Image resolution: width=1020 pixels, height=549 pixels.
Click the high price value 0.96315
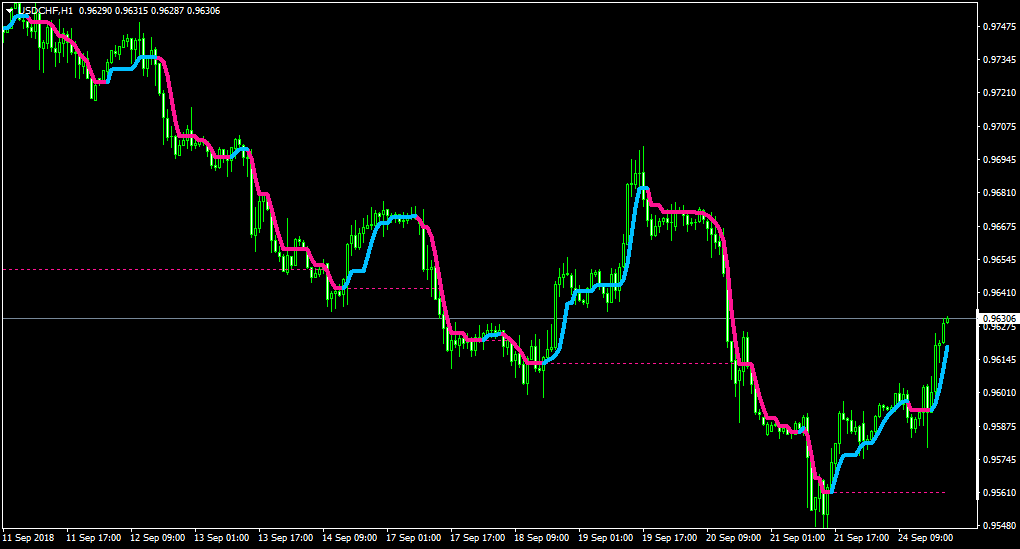tap(131, 11)
